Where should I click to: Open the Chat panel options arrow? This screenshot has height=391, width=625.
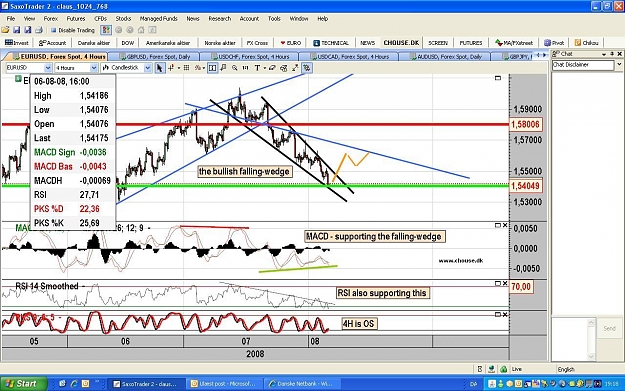click(604, 54)
